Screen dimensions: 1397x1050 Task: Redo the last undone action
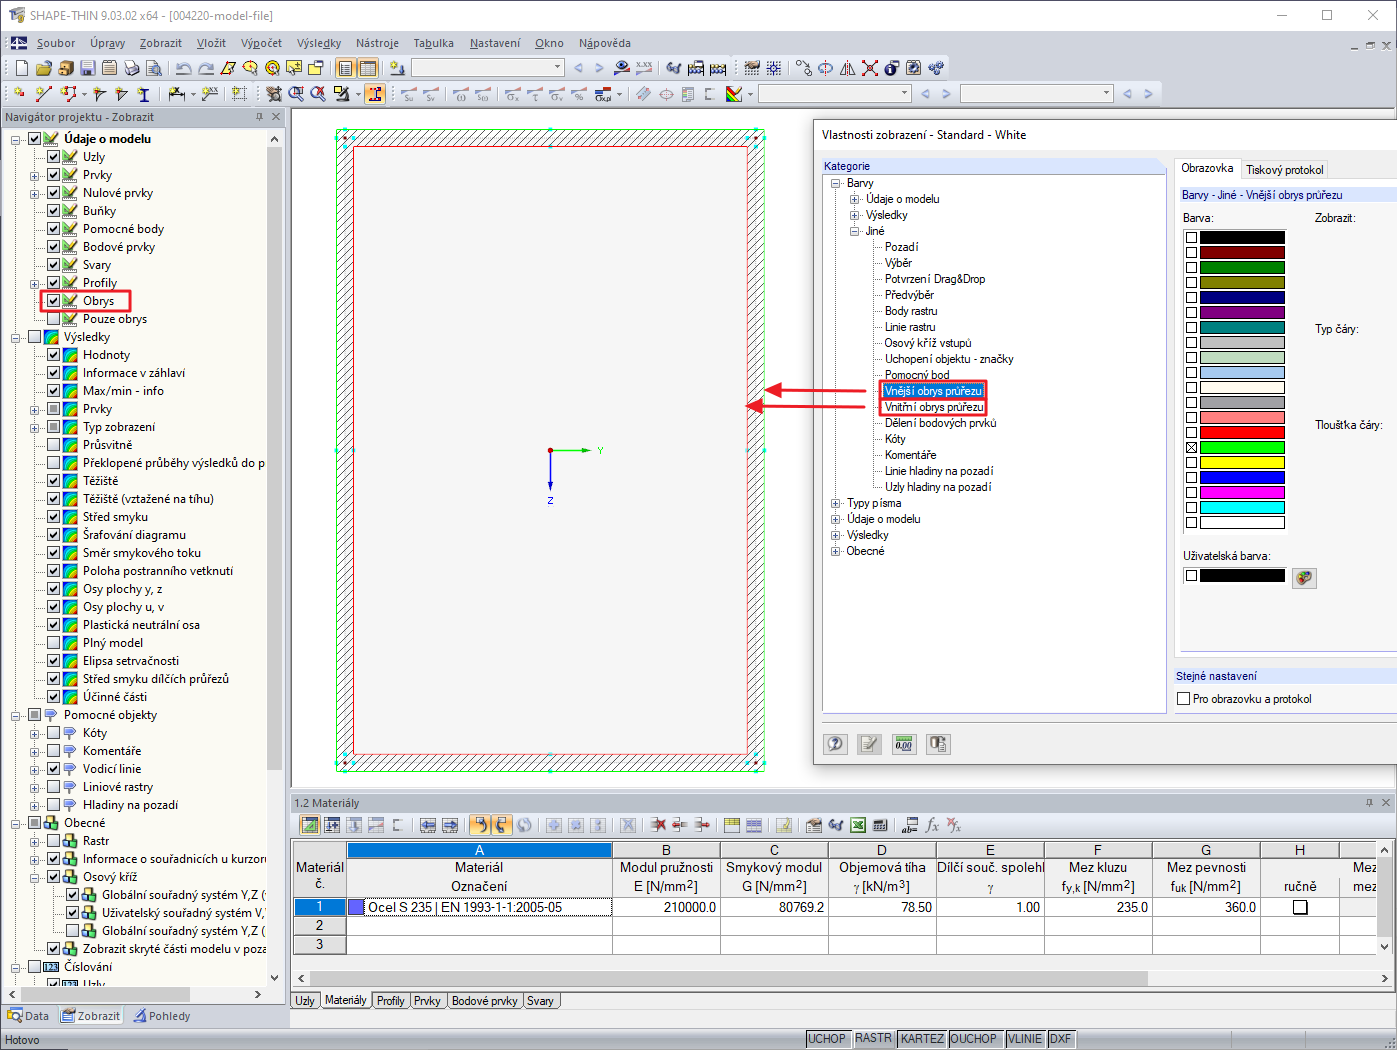[206, 68]
